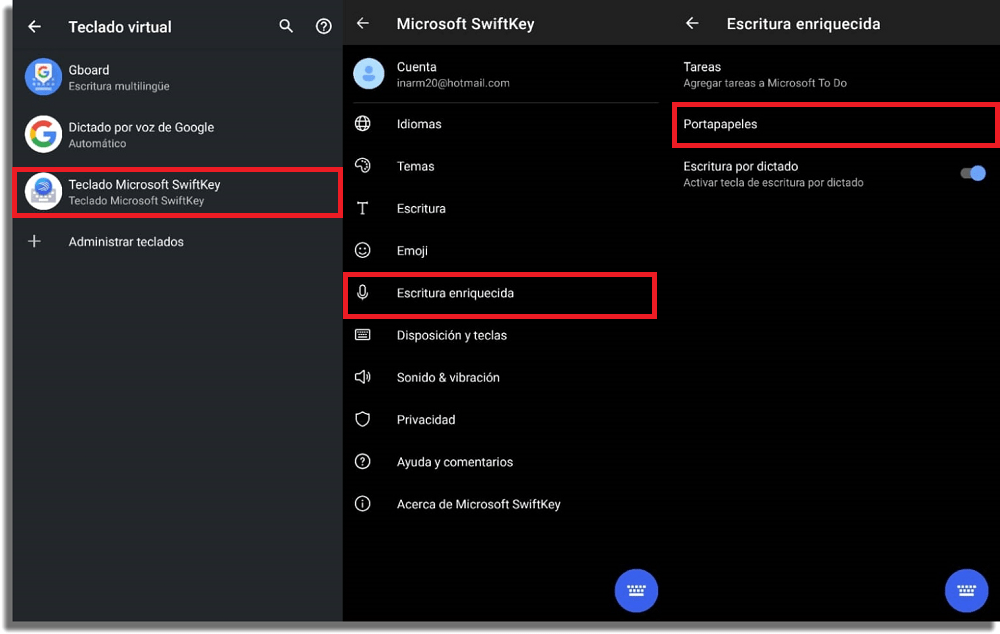
Task: Open the Escritura settings
Action: (501, 208)
